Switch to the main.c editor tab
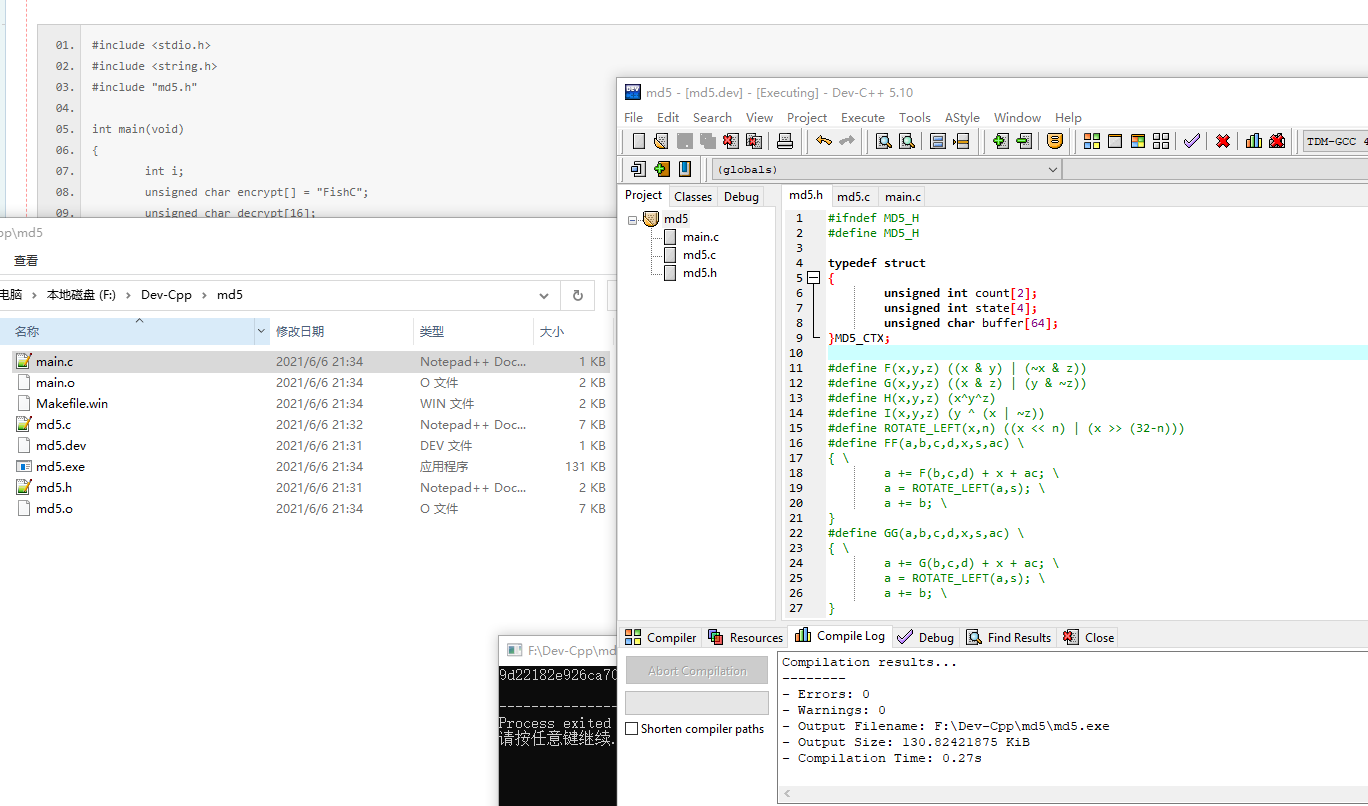The image size is (1368, 806). coord(902,197)
